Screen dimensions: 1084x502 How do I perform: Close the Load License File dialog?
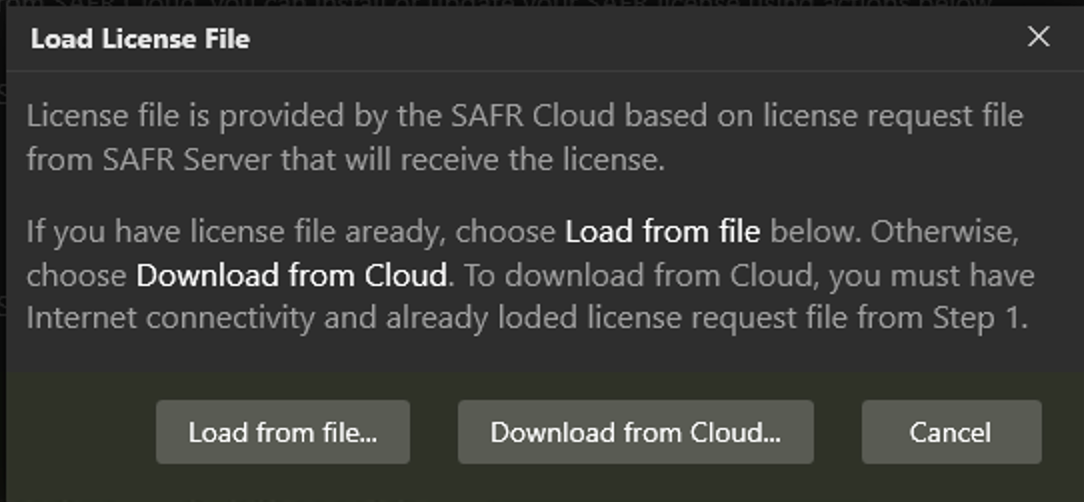(x=1039, y=37)
